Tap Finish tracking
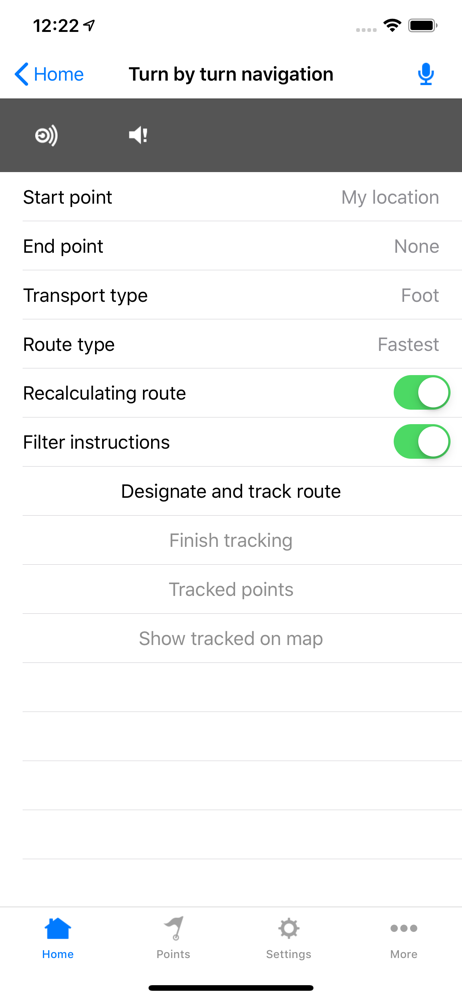This screenshot has width=462, height=1000. tap(231, 540)
